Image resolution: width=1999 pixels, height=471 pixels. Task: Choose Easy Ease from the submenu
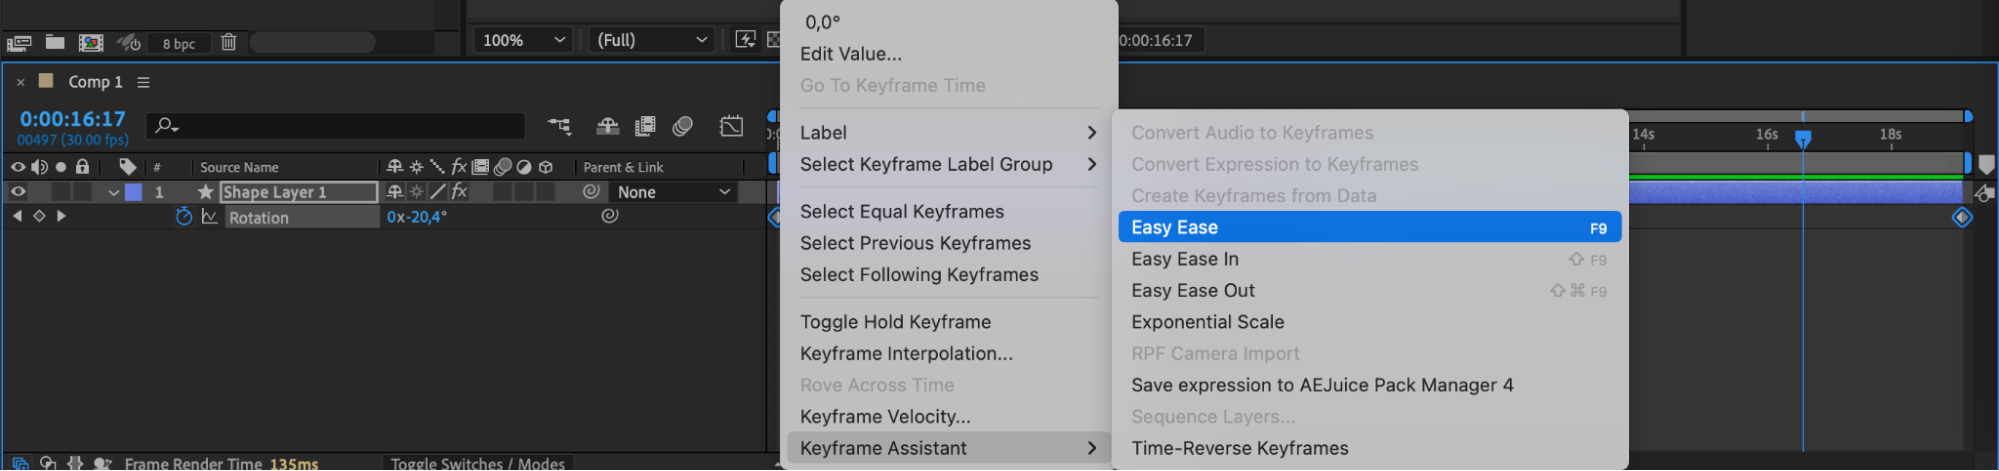tap(1369, 228)
